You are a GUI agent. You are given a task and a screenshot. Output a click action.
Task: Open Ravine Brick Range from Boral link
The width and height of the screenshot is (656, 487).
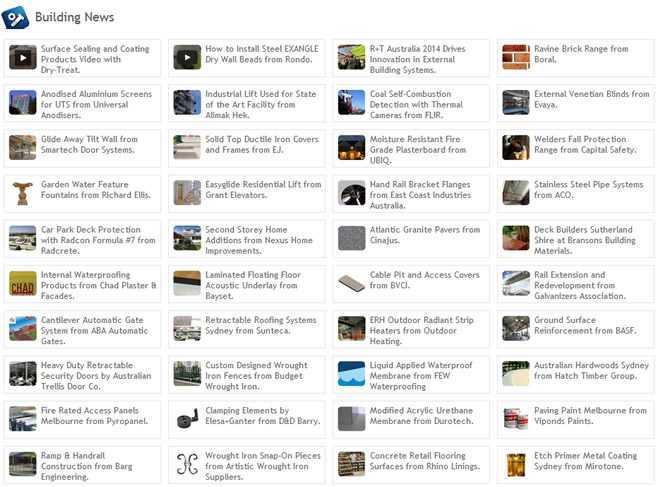click(x=581, y=54)
